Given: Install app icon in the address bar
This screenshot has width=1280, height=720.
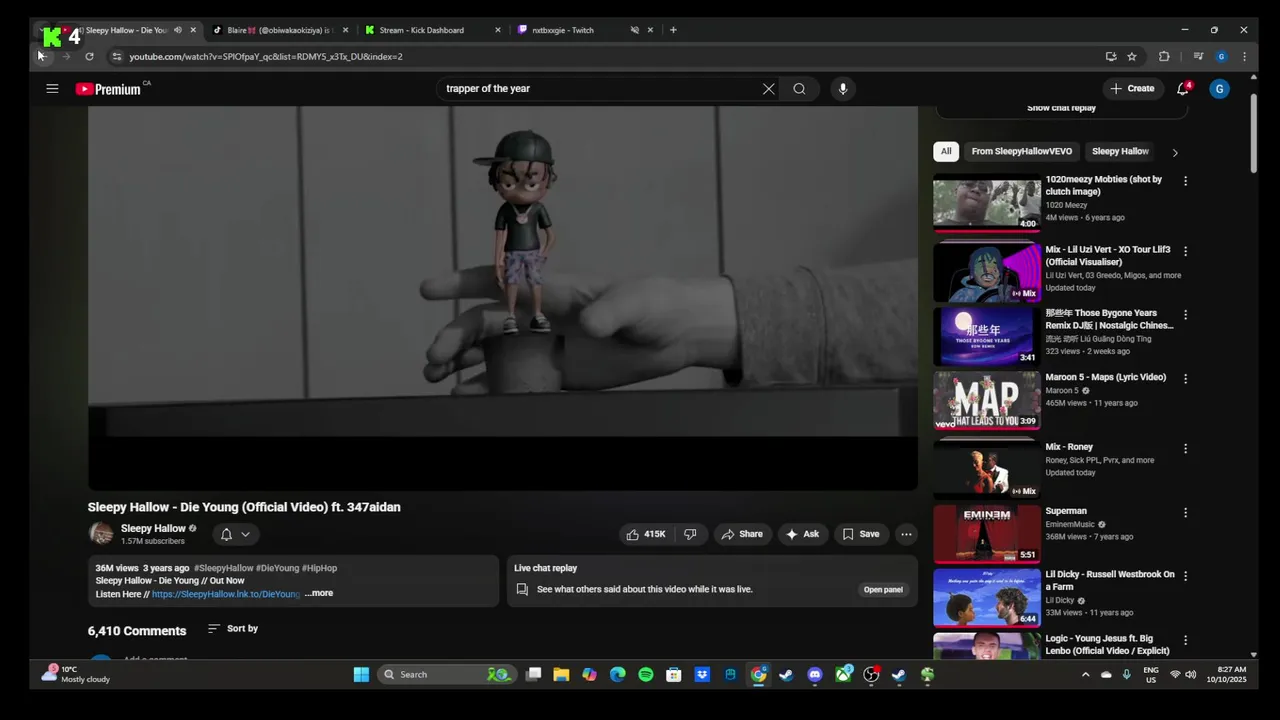Looking at the screenshot, I should [1111, 57].
